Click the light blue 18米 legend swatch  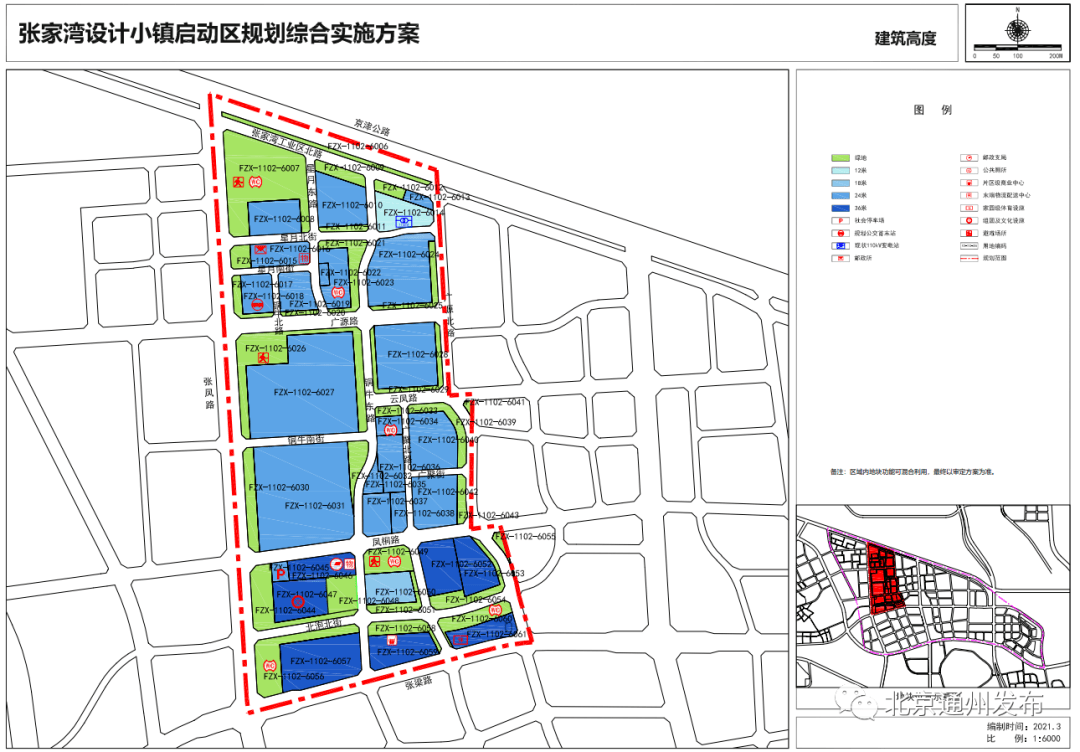(840, 183)
